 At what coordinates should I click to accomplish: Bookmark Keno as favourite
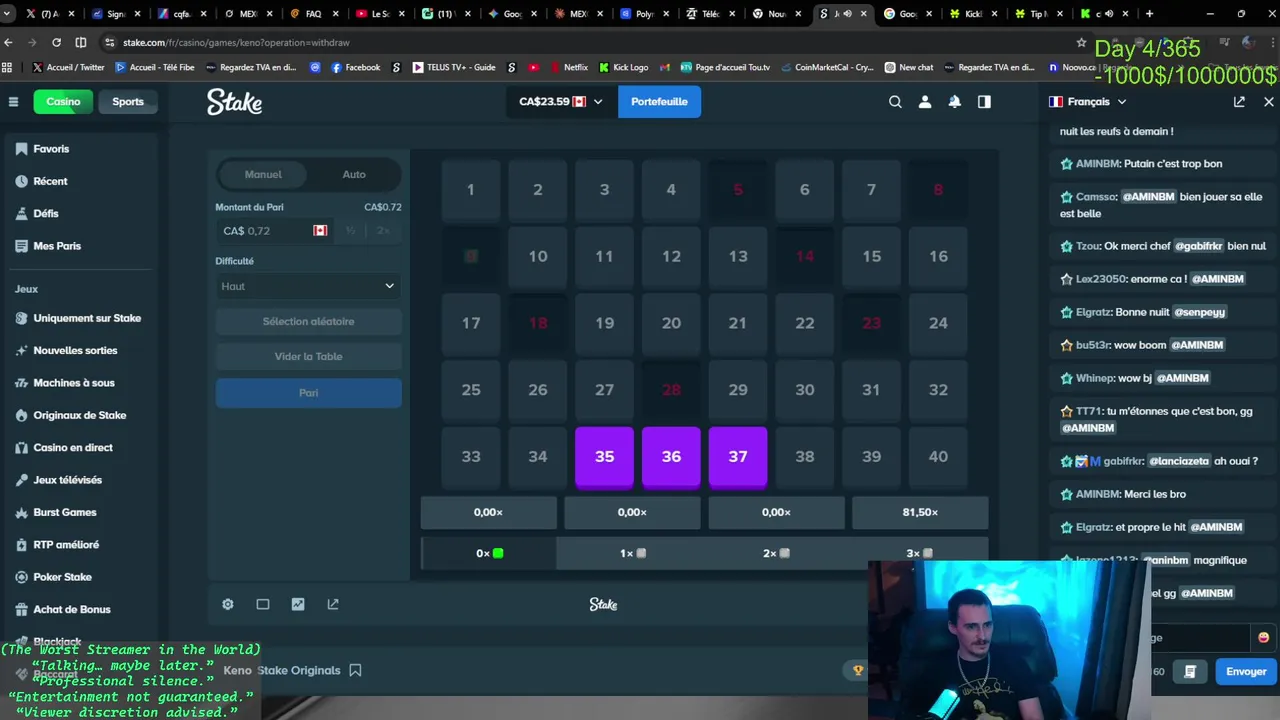[x=355, y=670]
